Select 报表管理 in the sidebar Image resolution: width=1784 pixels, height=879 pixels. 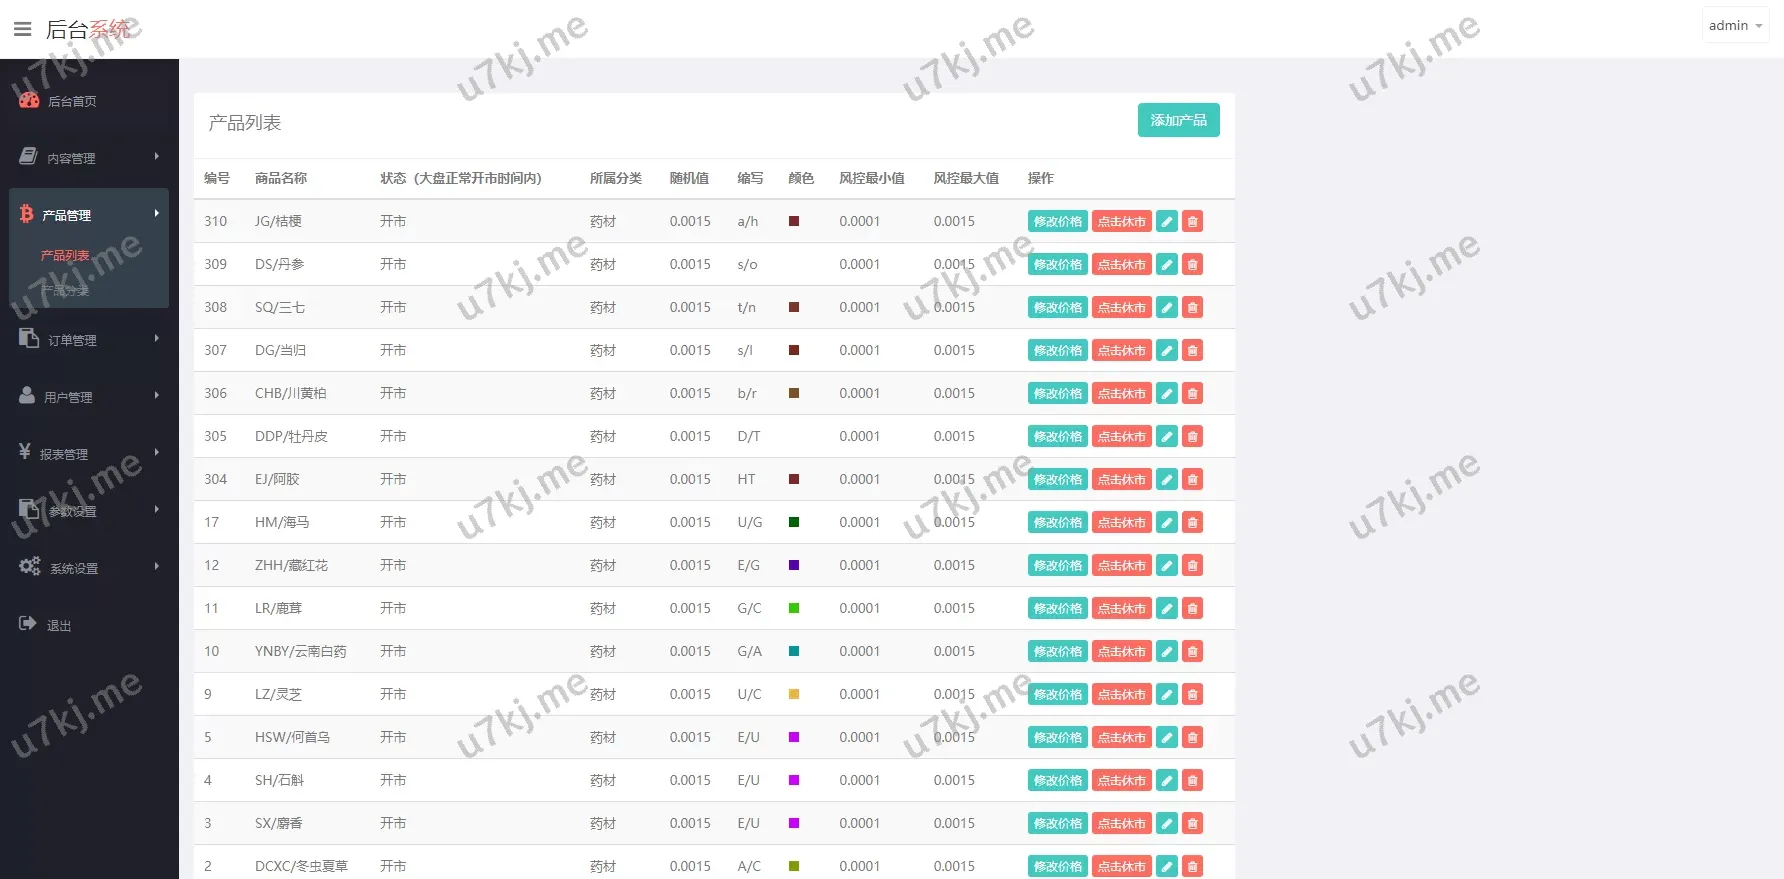tap(88, 454)
